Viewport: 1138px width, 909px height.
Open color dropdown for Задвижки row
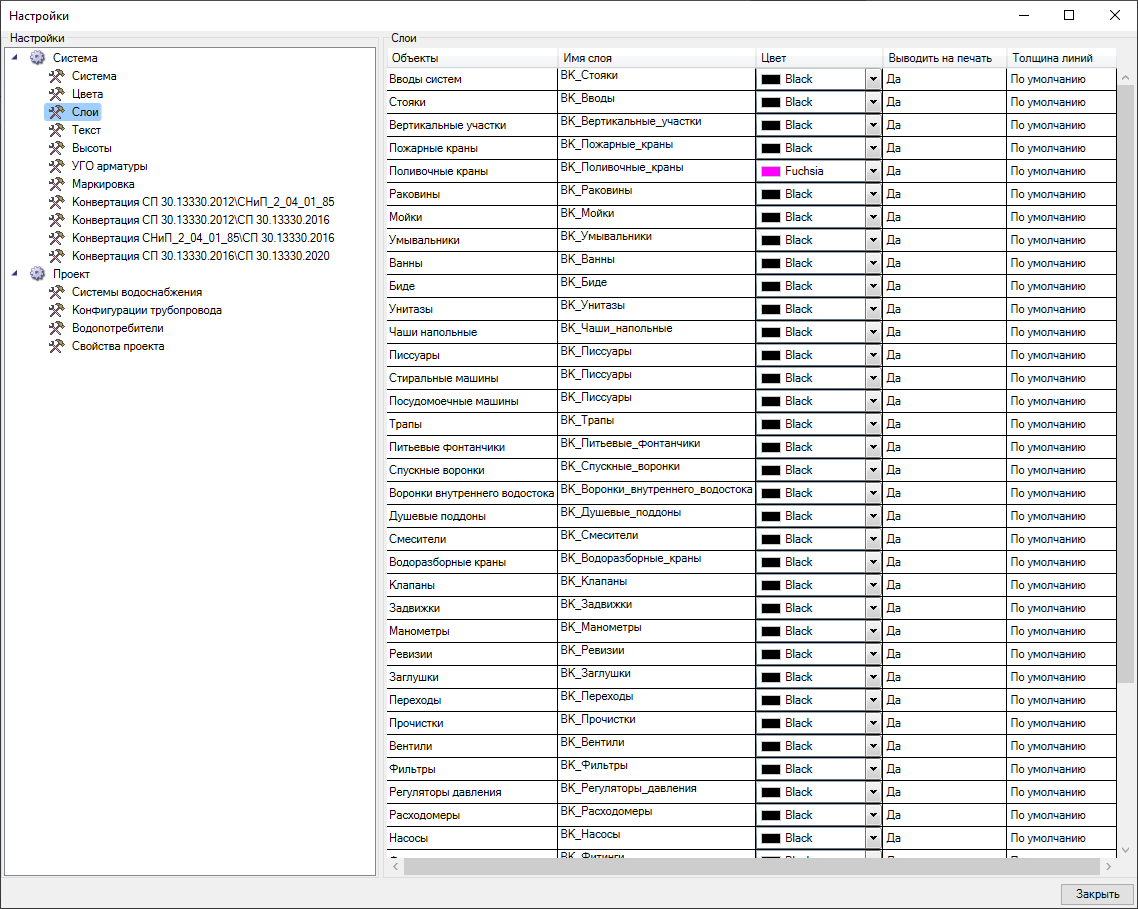pyautogui.click(x=873, y=608)
